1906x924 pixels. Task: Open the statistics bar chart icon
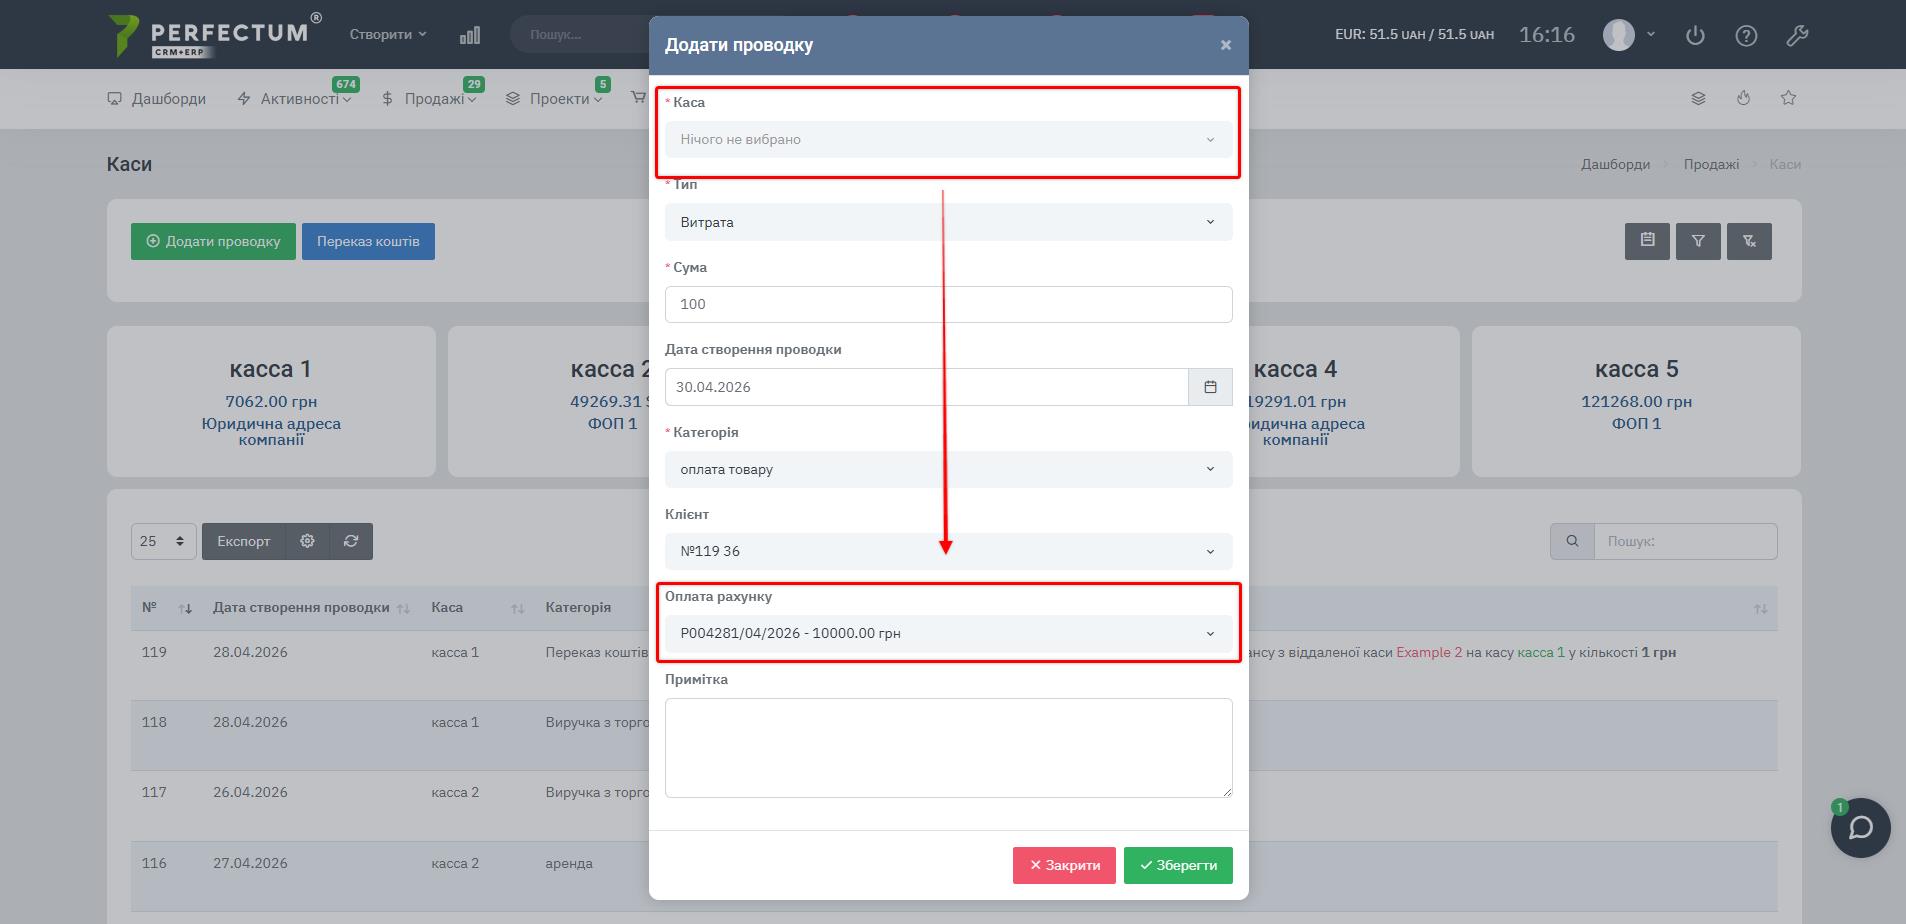[x=470, y=35]
